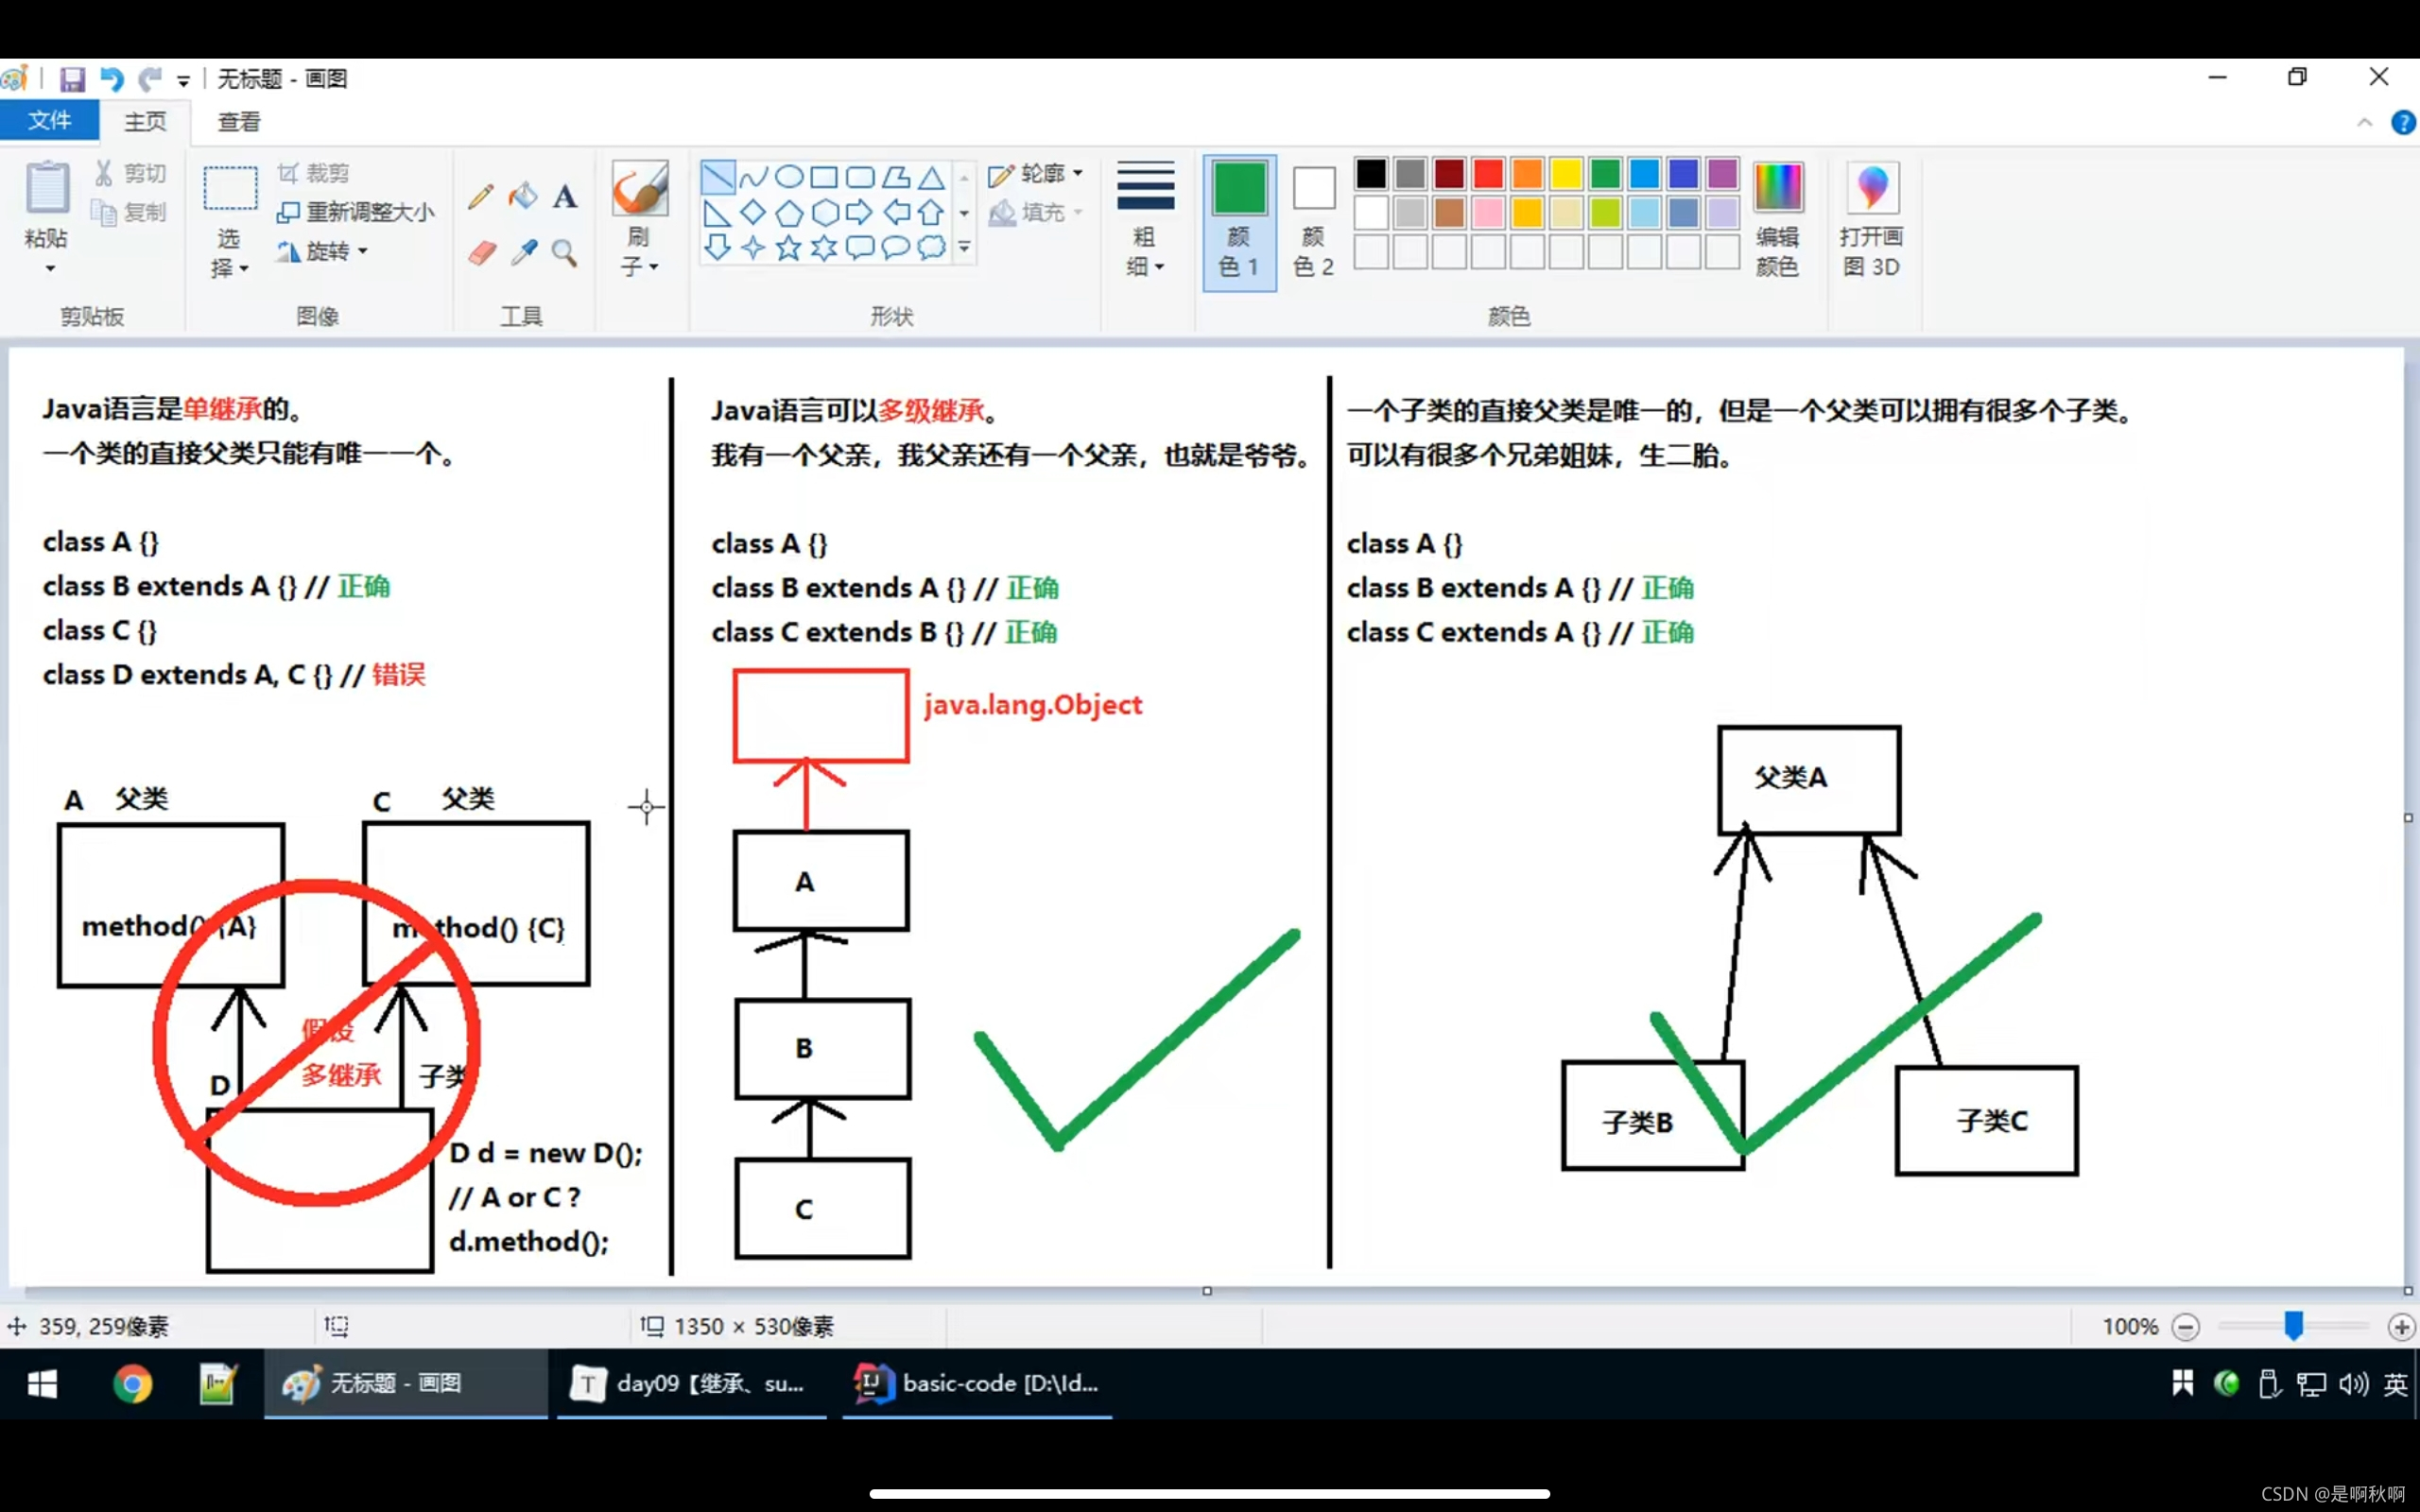The width and height of the screenshot is (2420, 1512).
Task: Switch to the View (查看) tab
Action: click(x=239, y=121)
